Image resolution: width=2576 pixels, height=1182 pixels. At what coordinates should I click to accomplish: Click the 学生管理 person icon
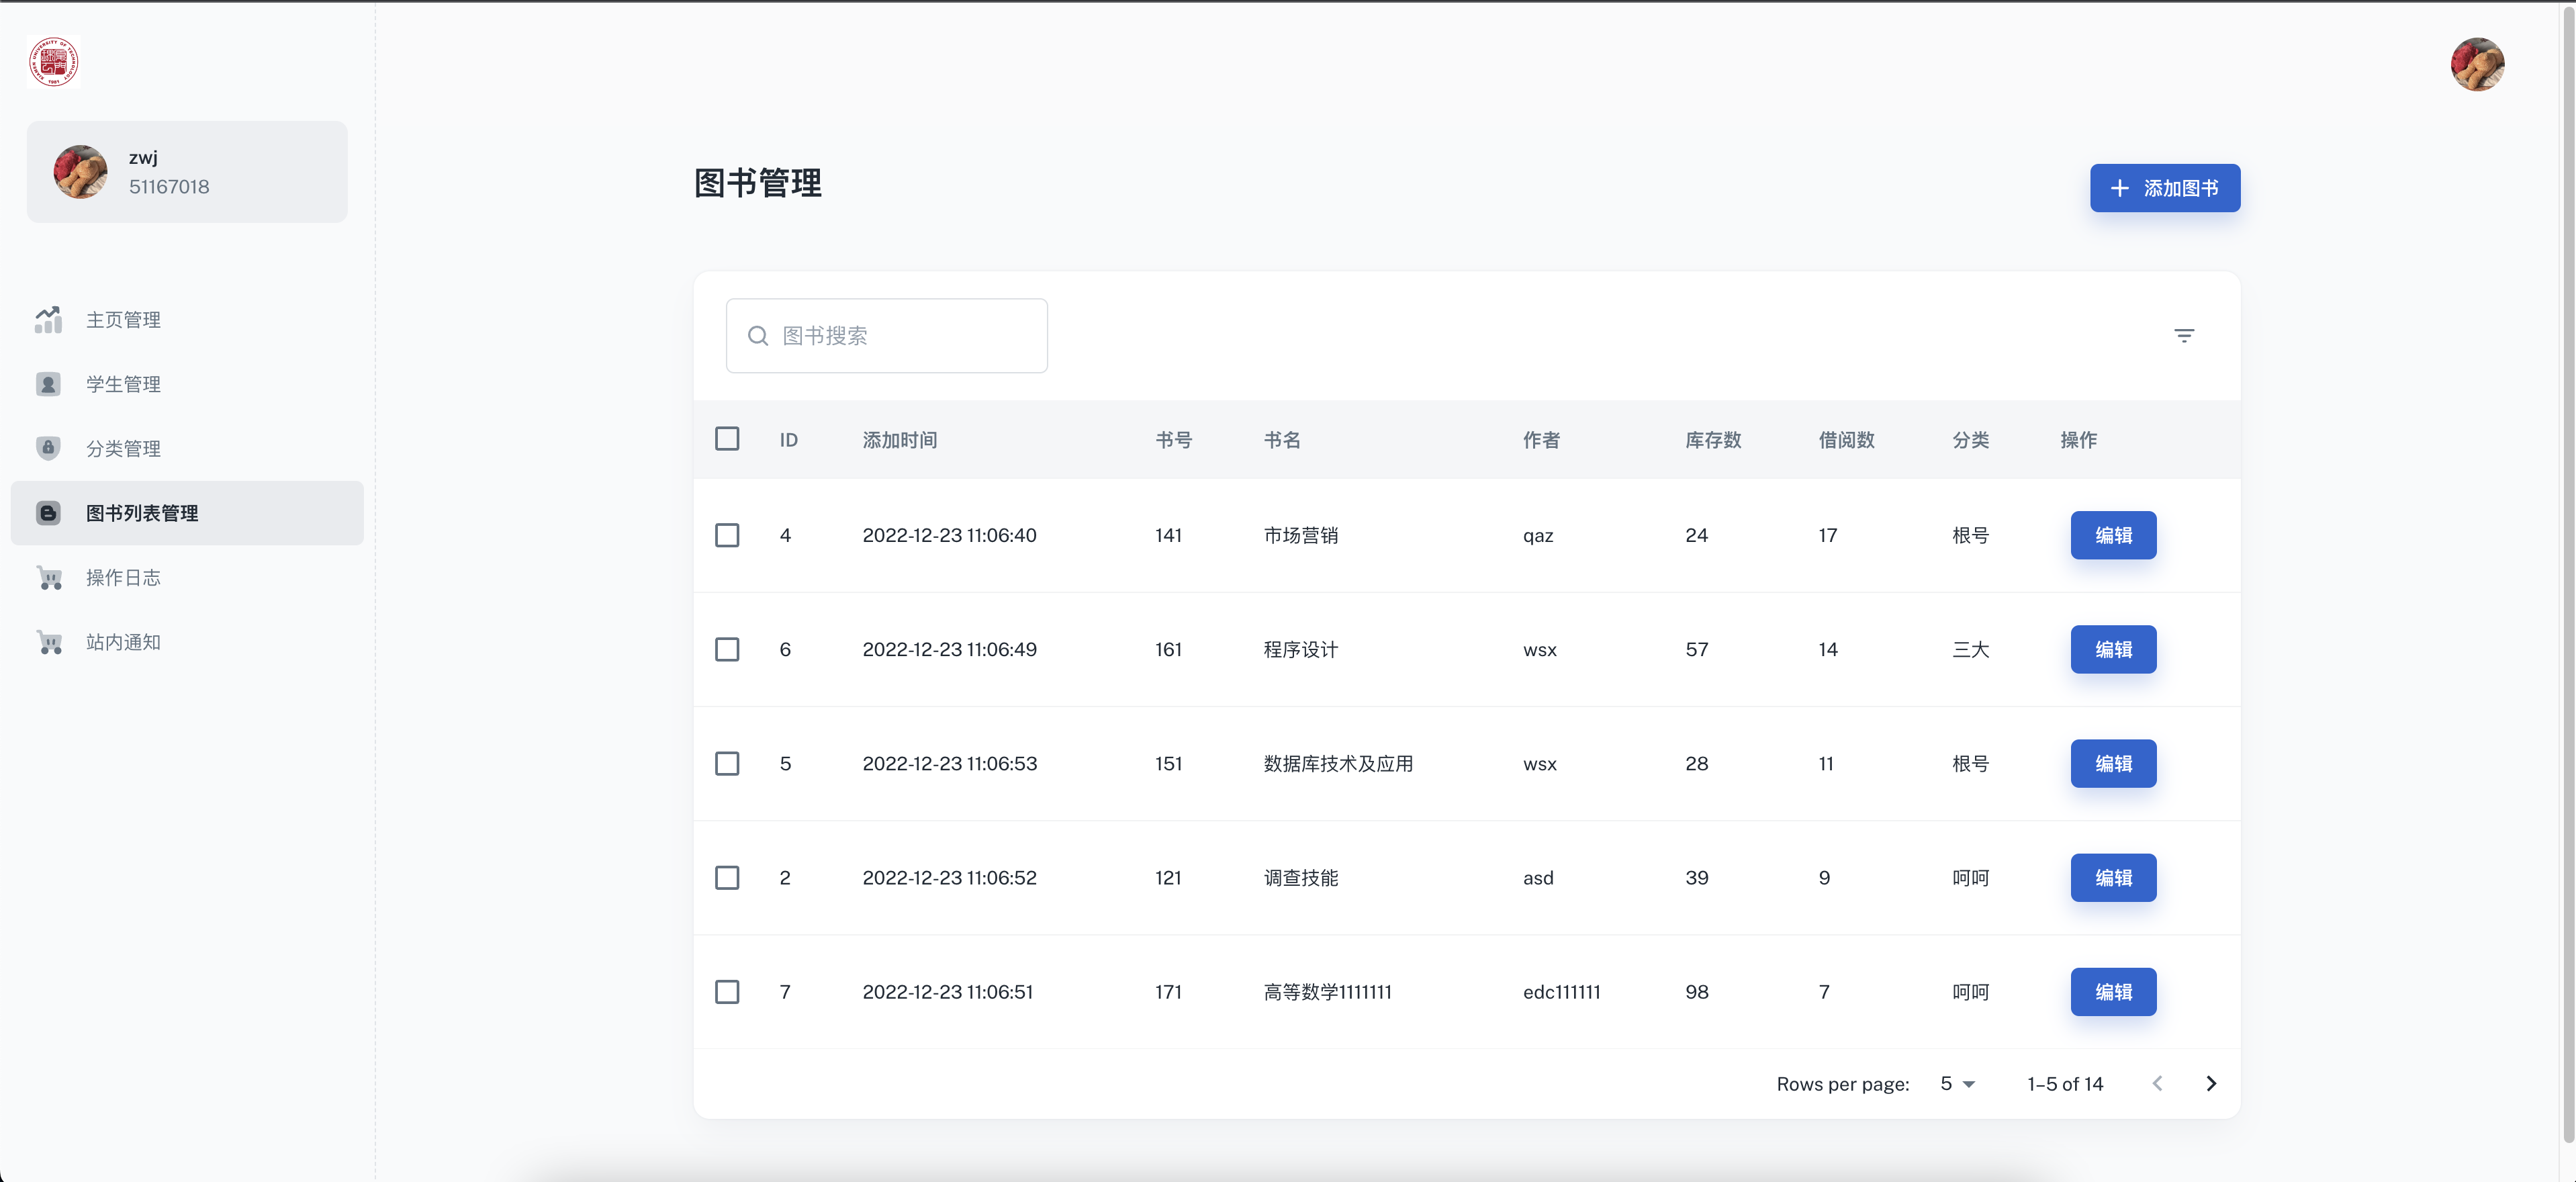tap(48, 384)
